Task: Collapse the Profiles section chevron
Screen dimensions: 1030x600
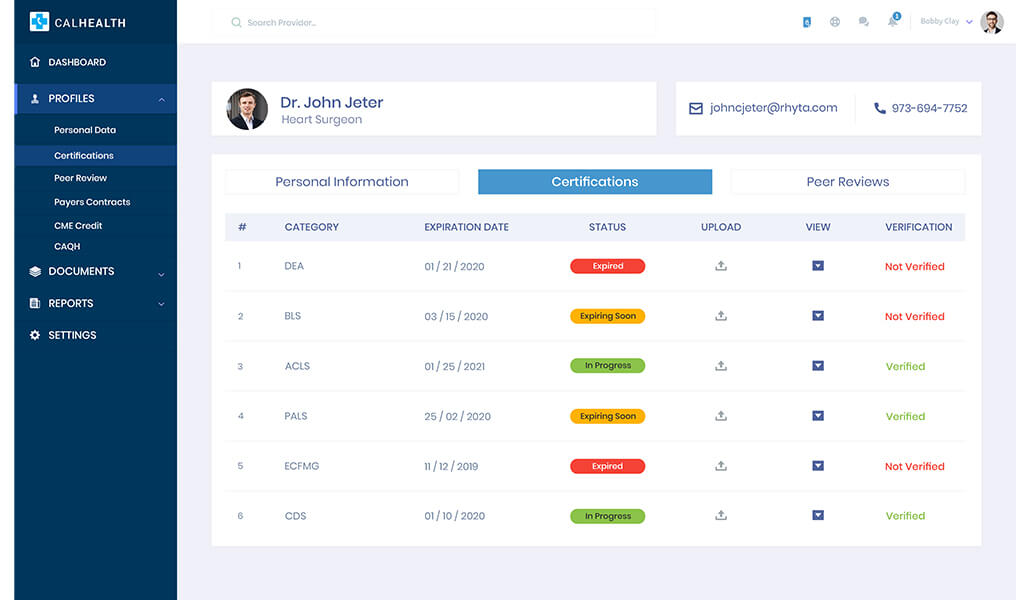Action: click(161, 98)
